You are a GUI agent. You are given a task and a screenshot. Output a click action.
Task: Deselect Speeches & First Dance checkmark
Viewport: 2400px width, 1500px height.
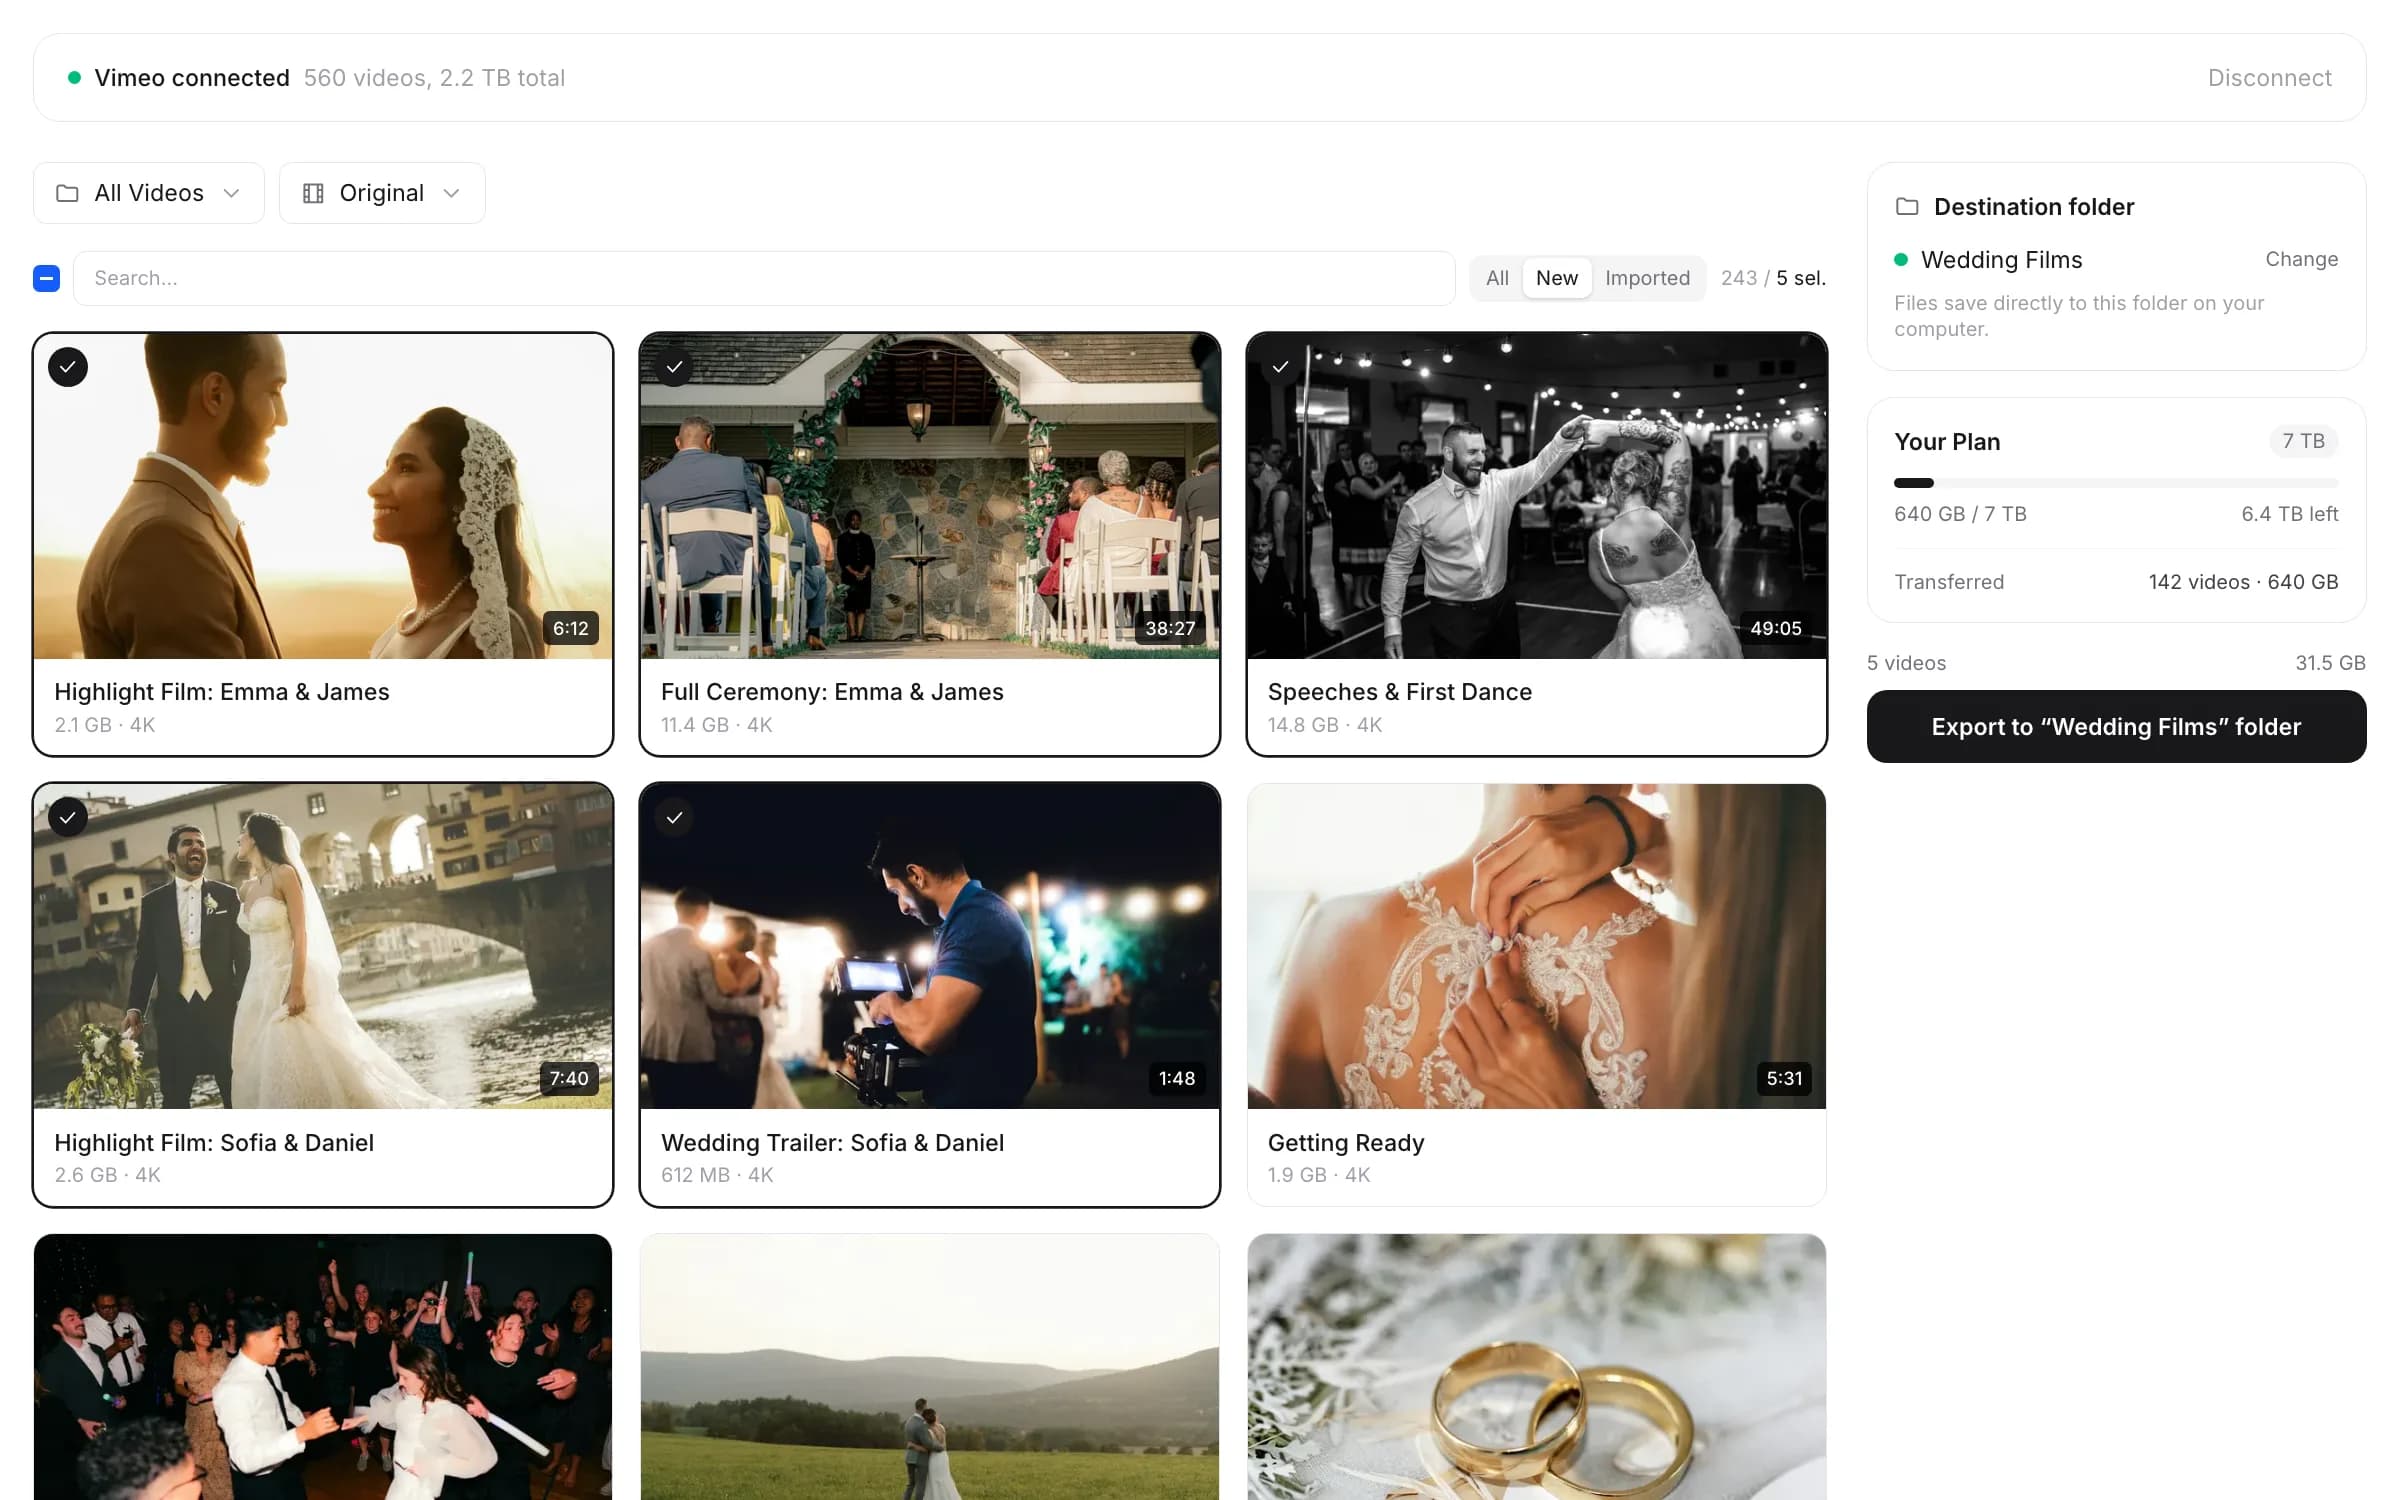click(x=1280, y=367)
